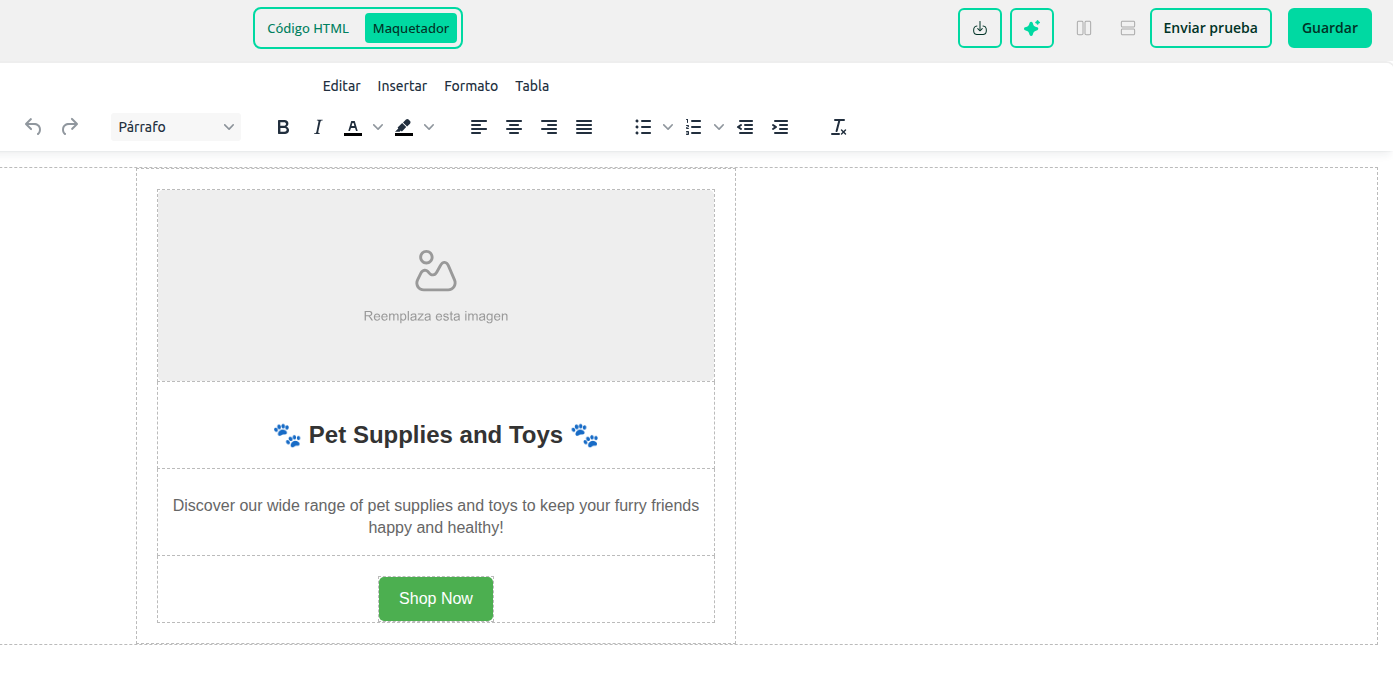This screenshot has height=694, width=1393.
Task: Increase the paragraph indent
Action: pyautogui.click(x=780, y=127)
